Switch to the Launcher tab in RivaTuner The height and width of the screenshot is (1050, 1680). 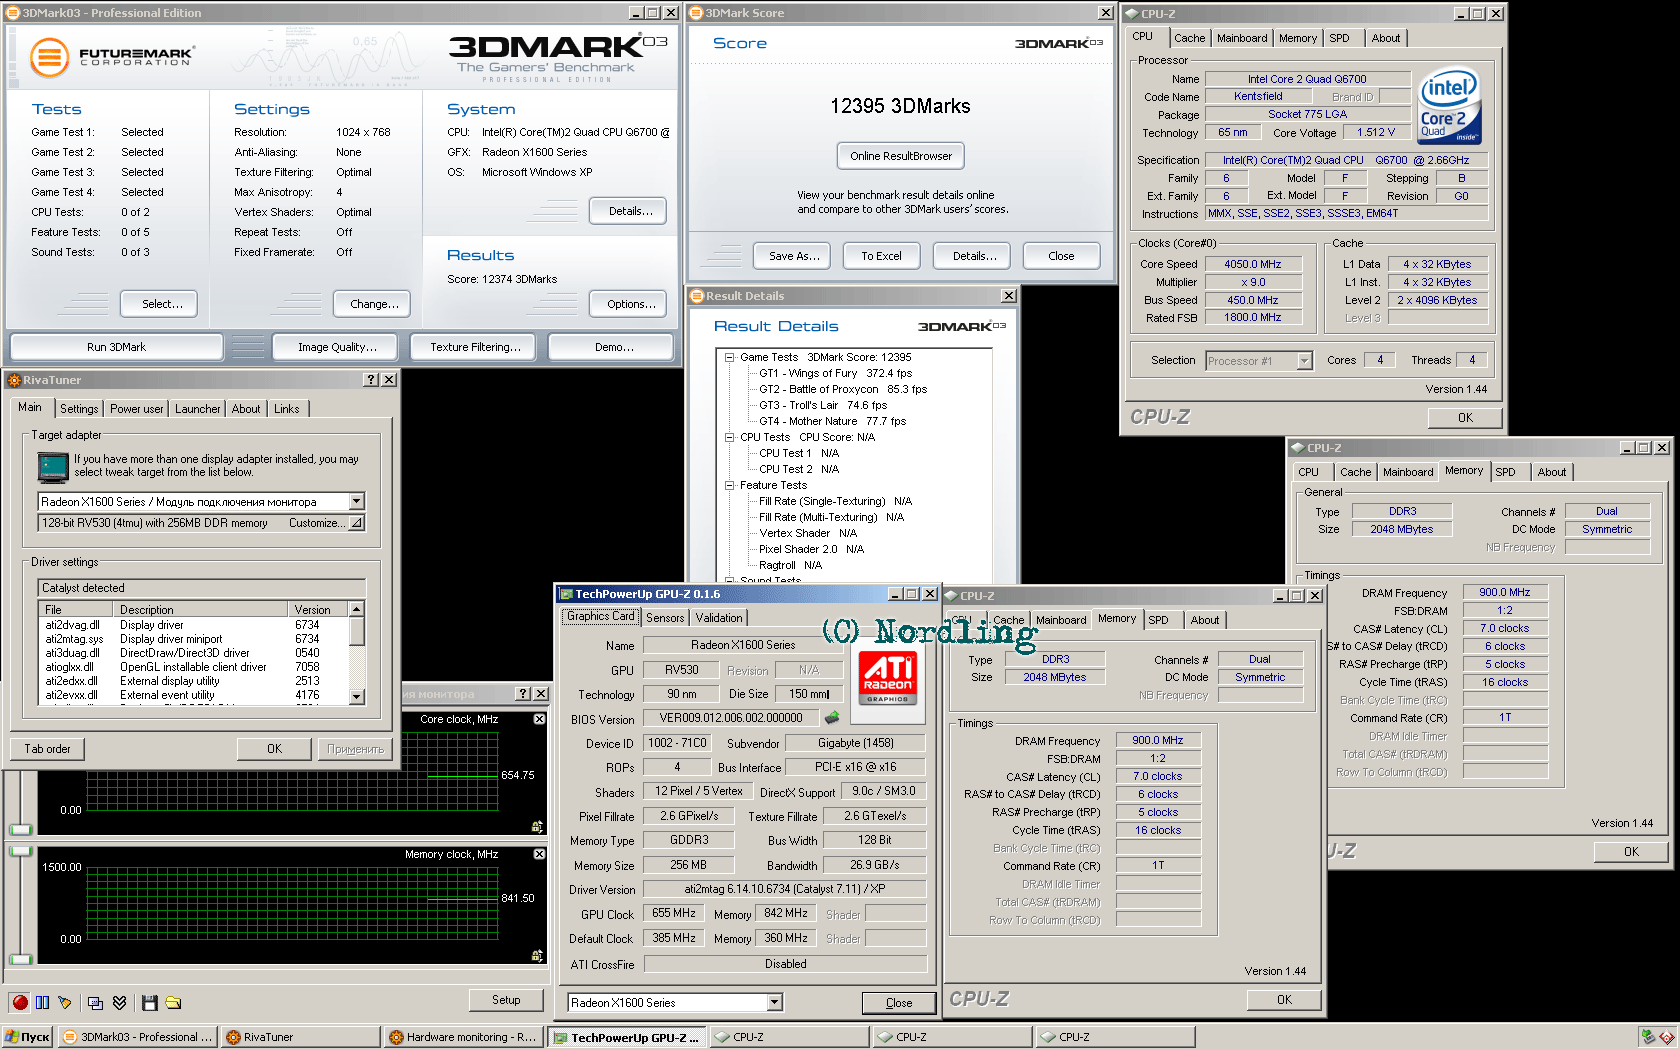[x=198, y=409]
